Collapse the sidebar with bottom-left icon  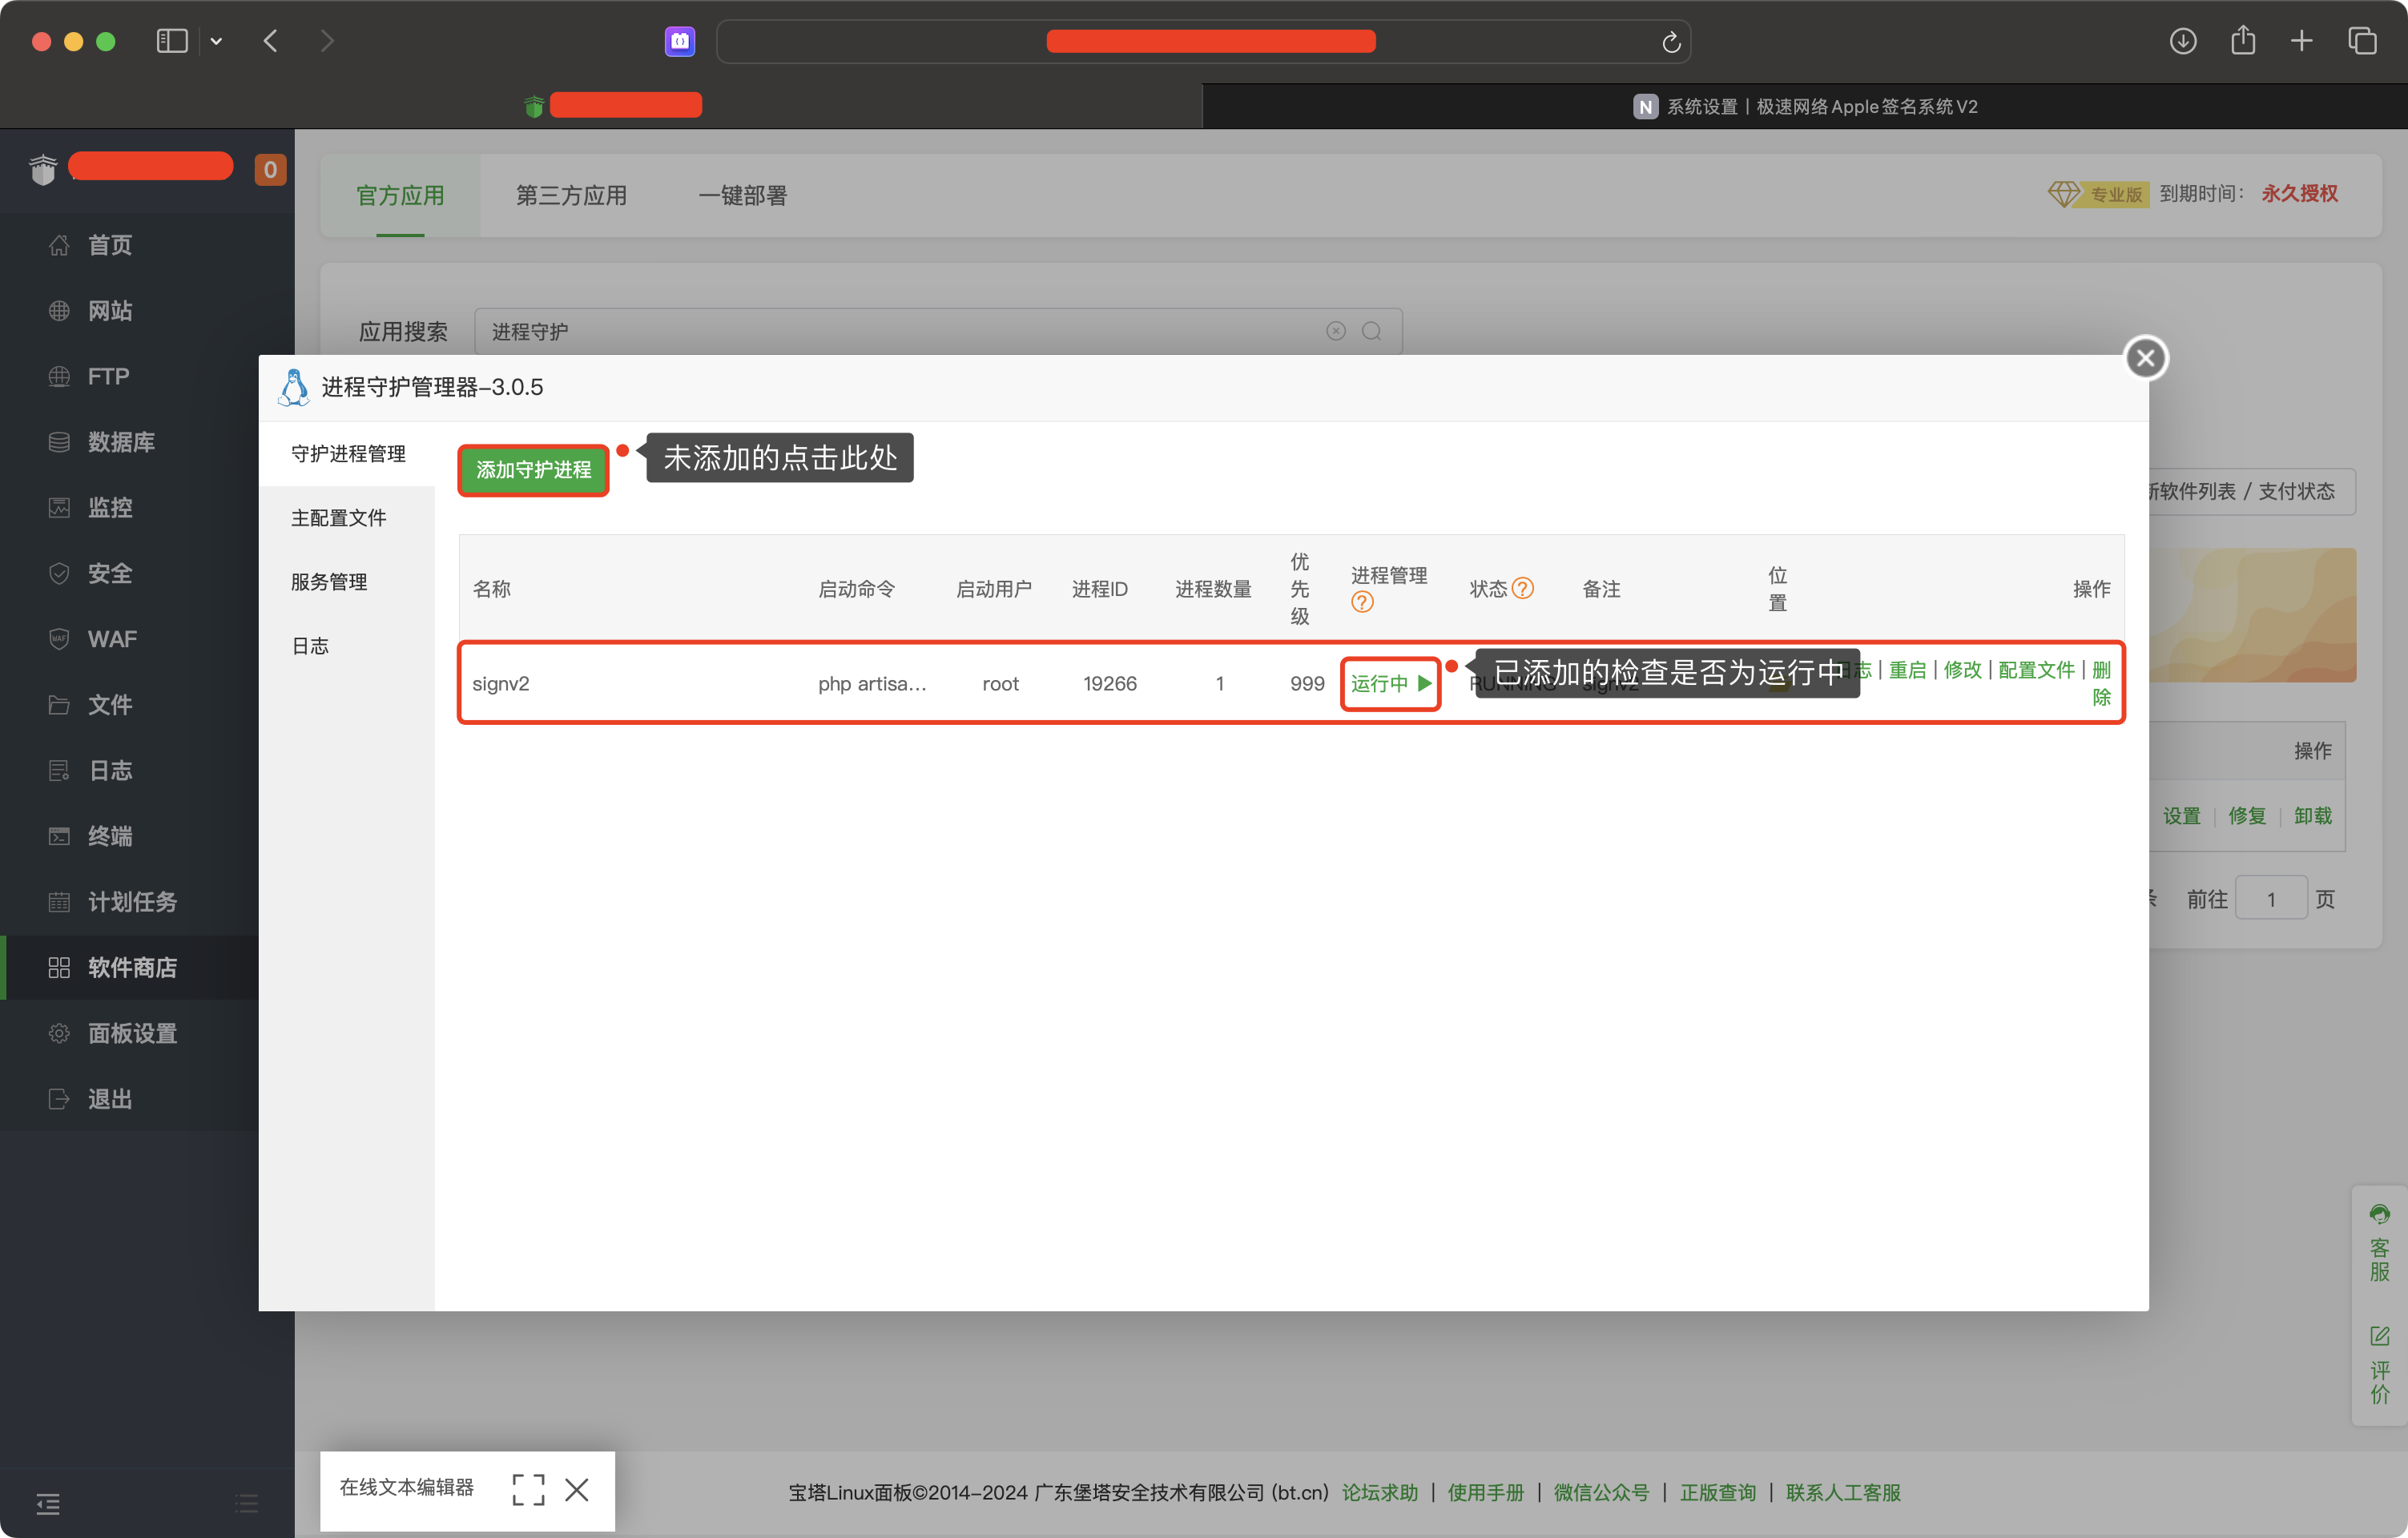pos(48,1504)
